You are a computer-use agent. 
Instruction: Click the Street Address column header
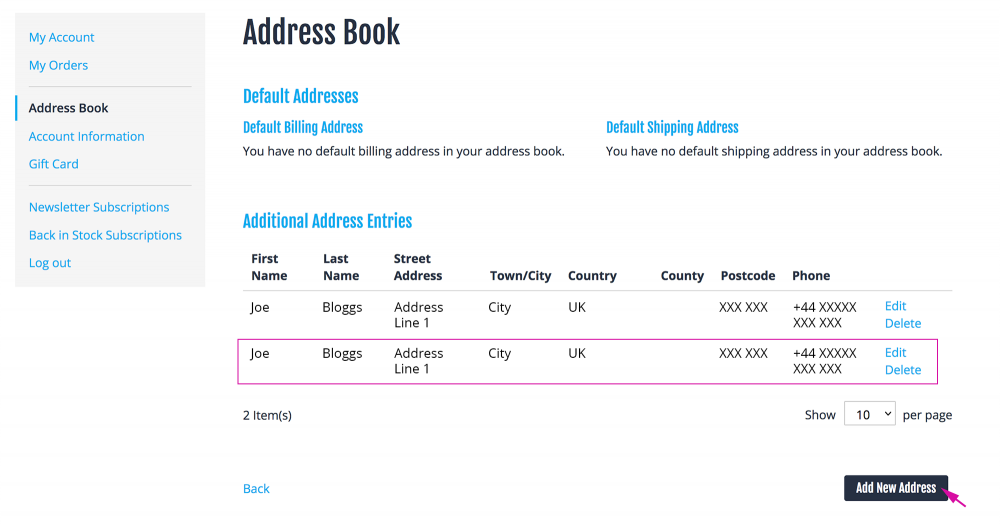click(417, 267)
